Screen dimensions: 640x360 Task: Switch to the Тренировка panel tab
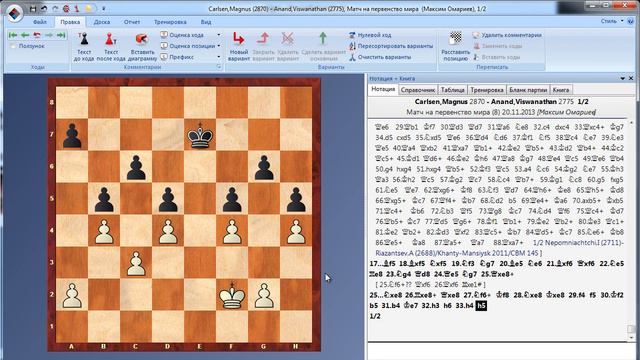[487, 90]
